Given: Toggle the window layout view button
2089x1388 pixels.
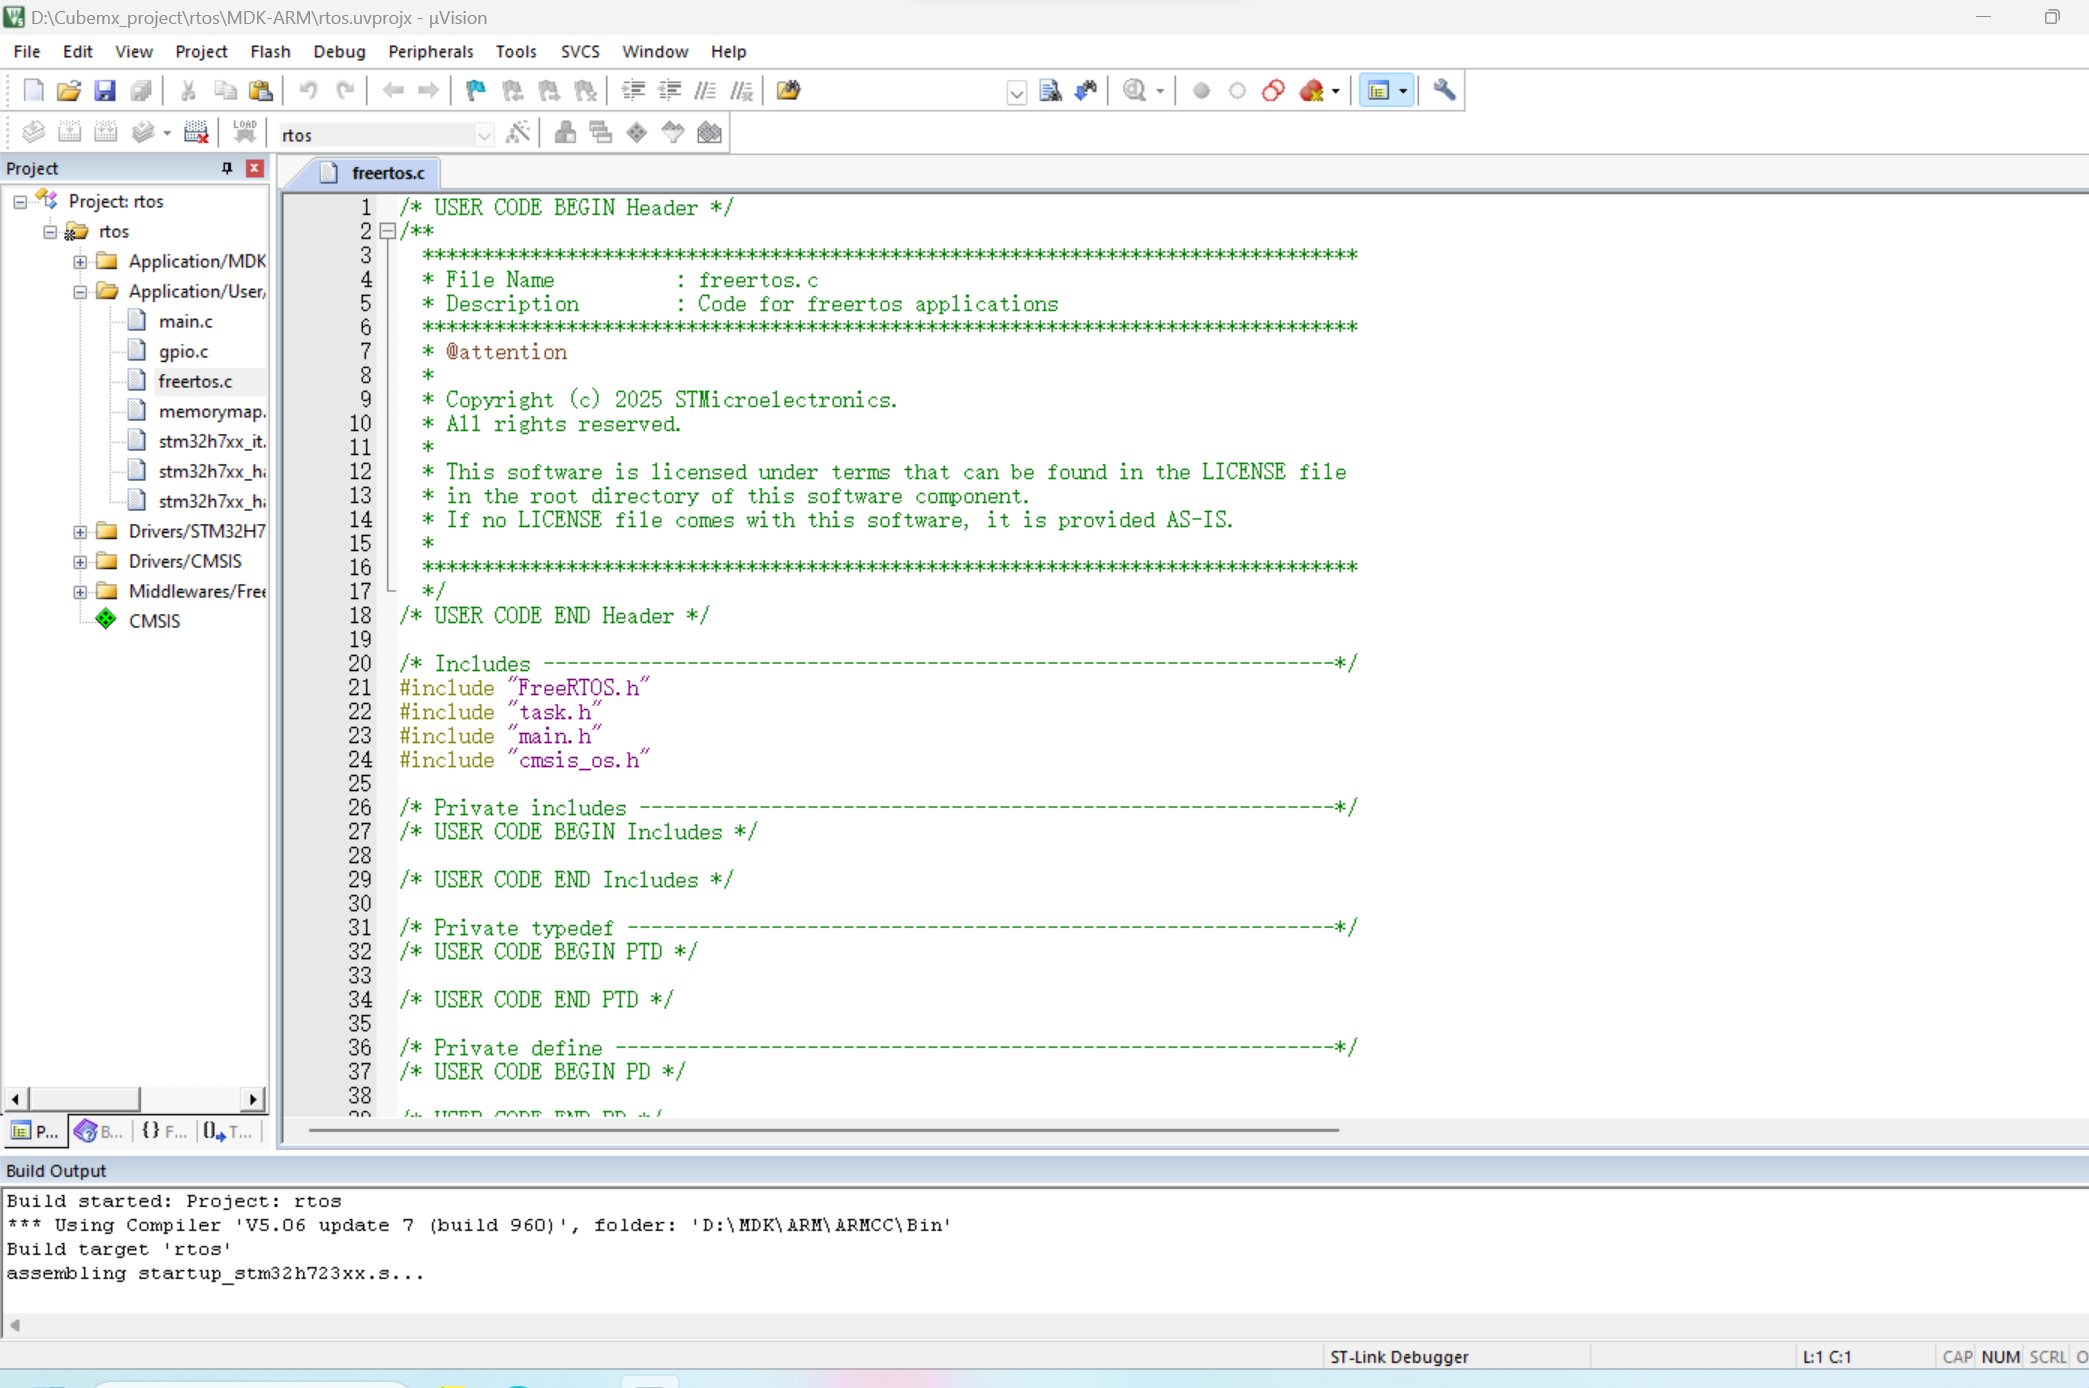Looking at the screenshot, I should (1379, 91).
